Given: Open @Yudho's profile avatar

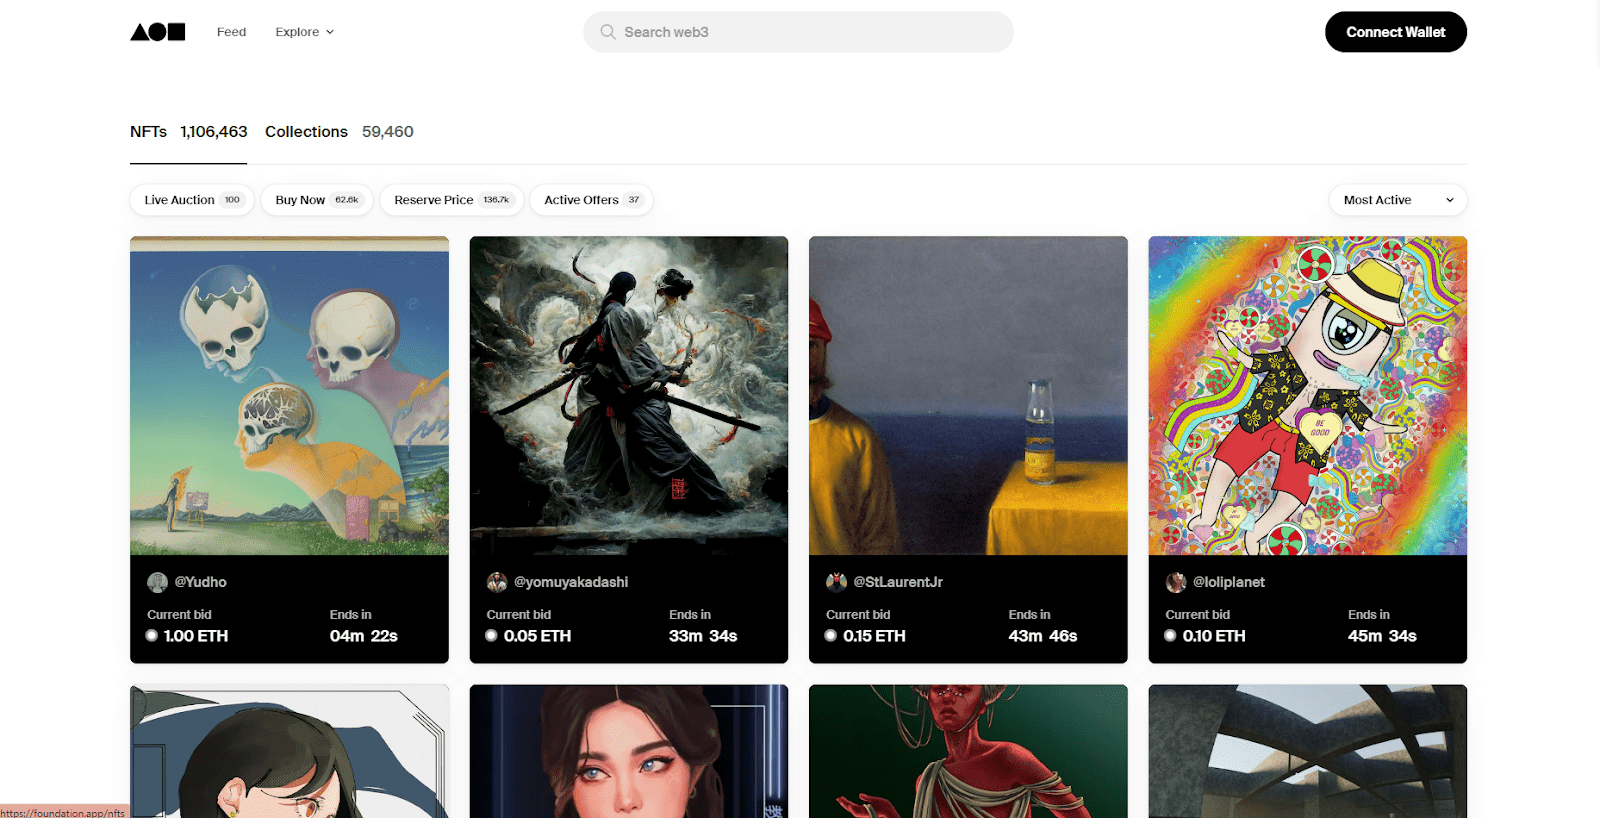Looking at the screenshot, I should click(157, 582).
